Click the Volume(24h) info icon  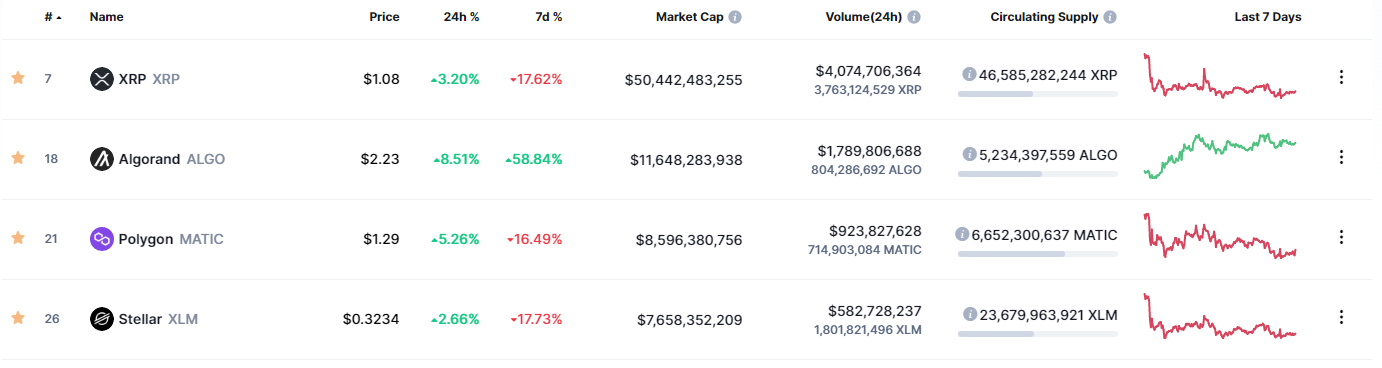tap(914, 18)
